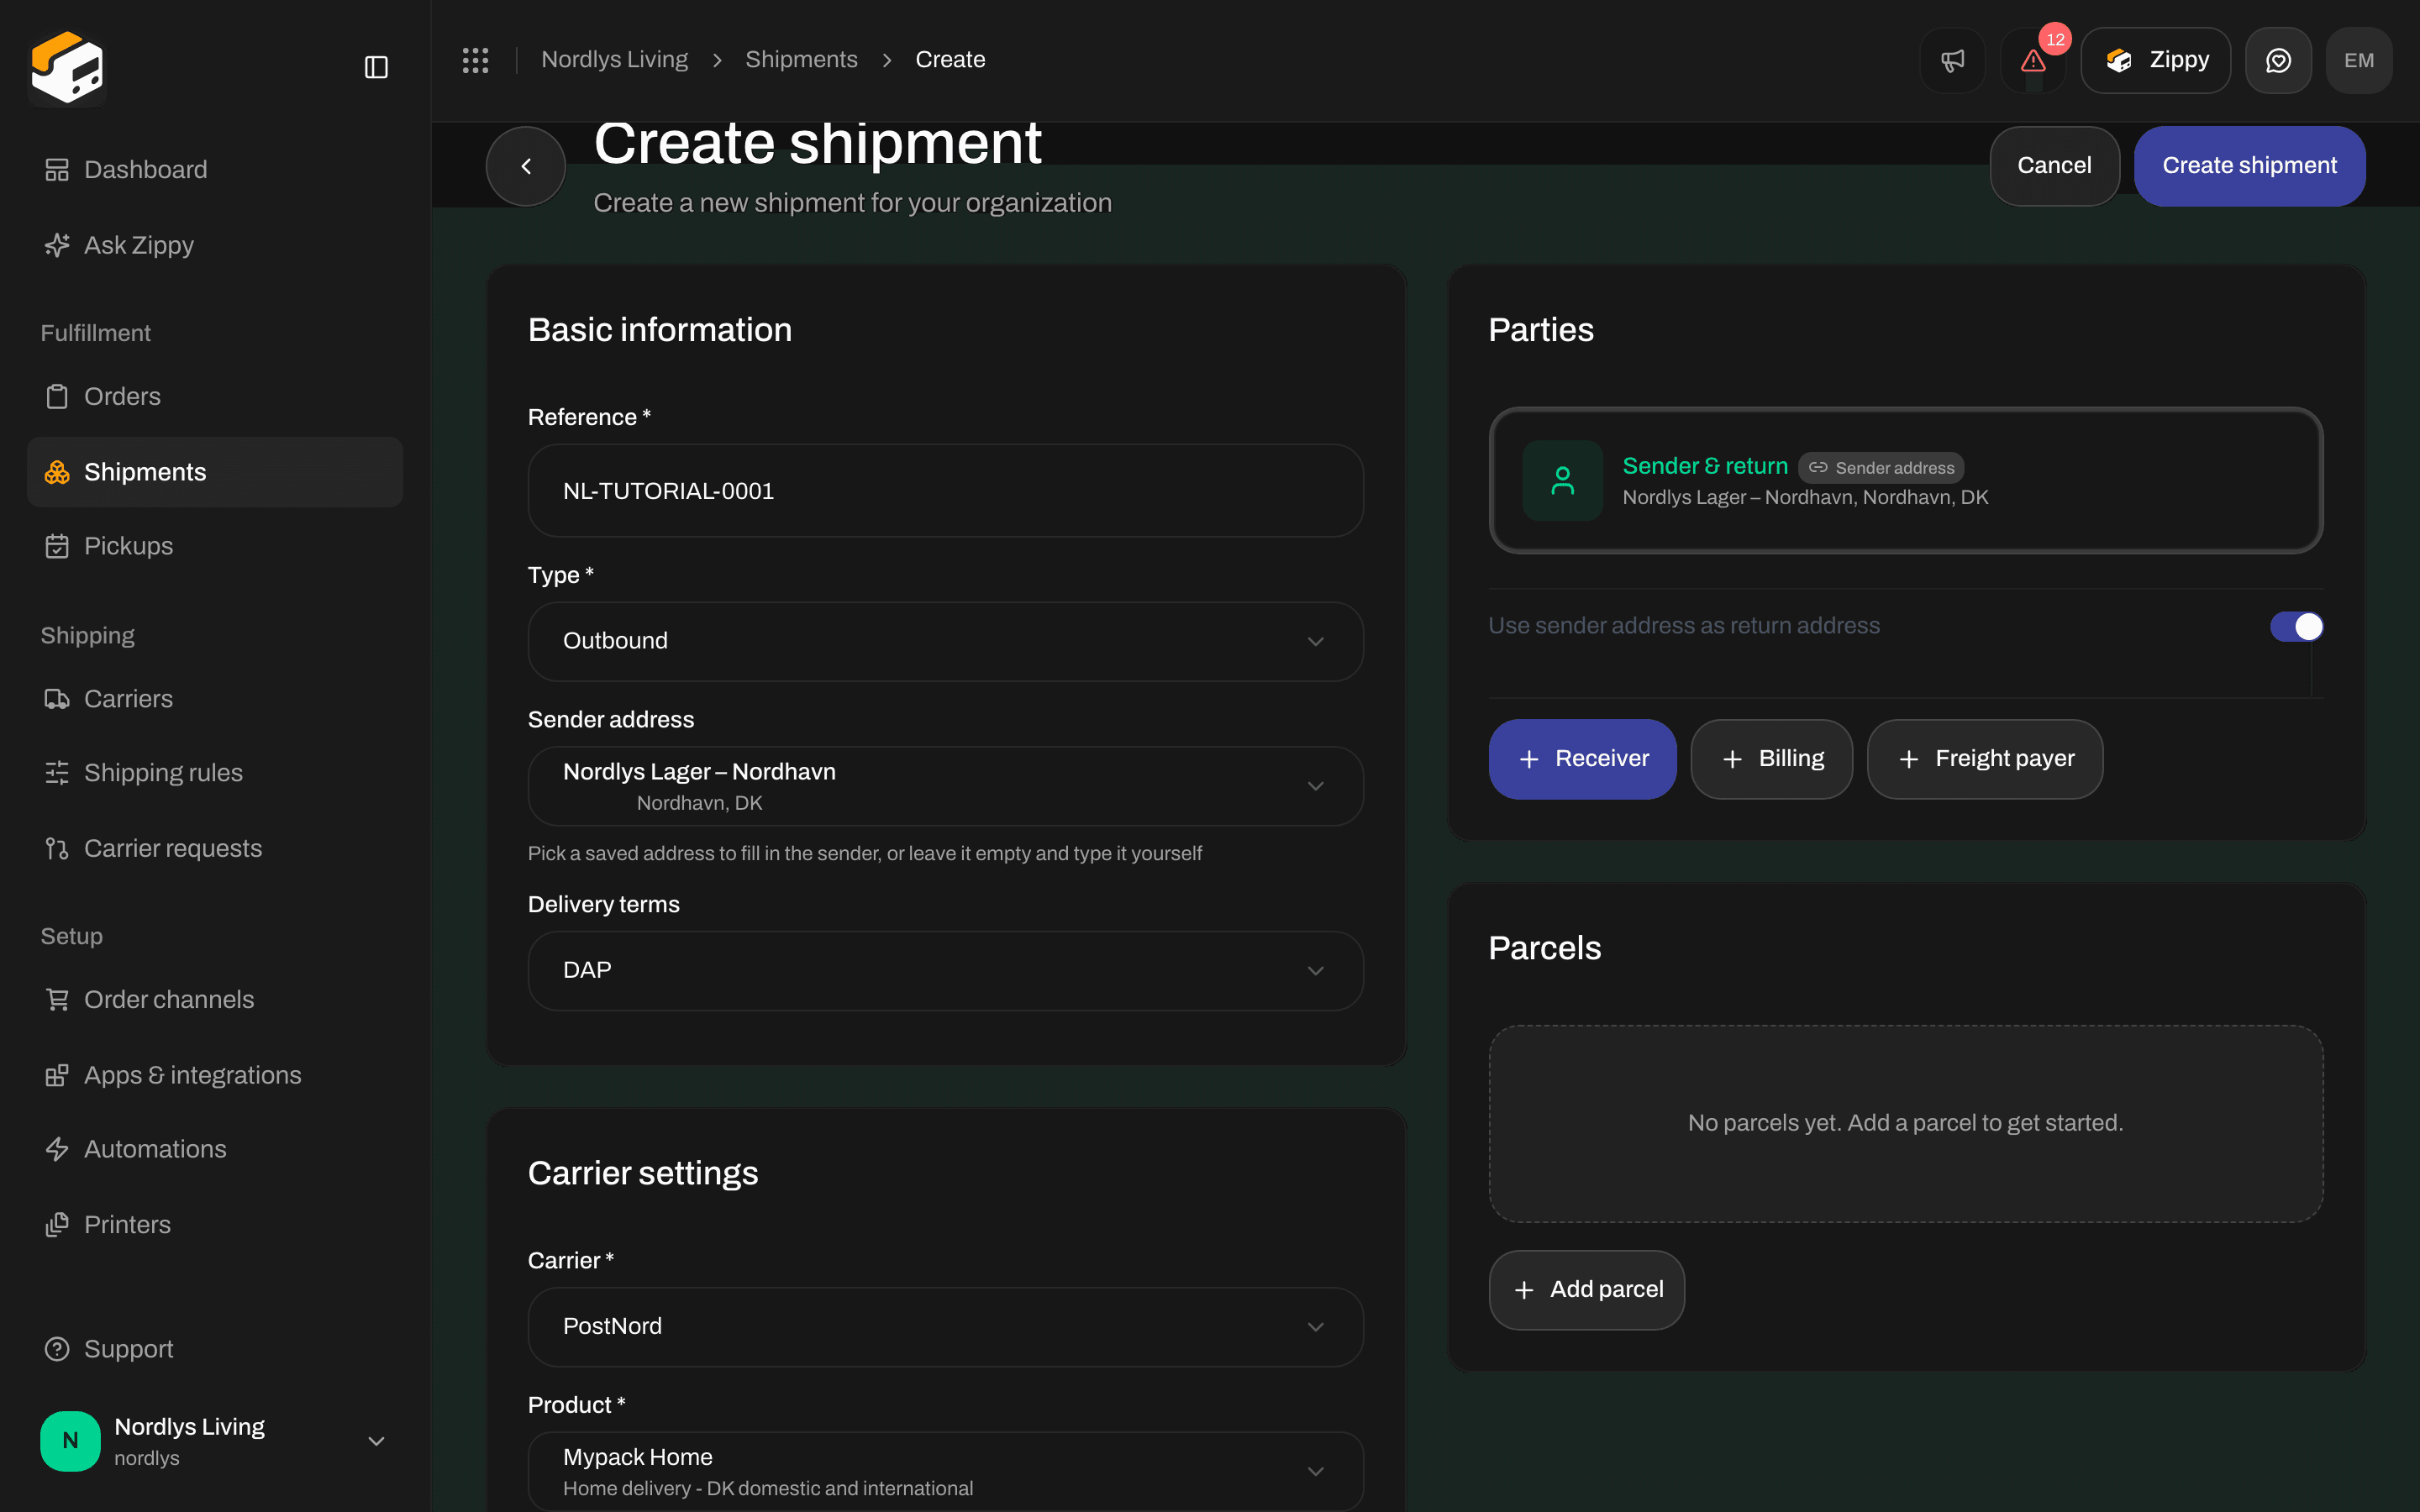The image size is (2420, 1512).
Task: Open Shipping rules in the sidebar
Action: [x=215, y=773]
